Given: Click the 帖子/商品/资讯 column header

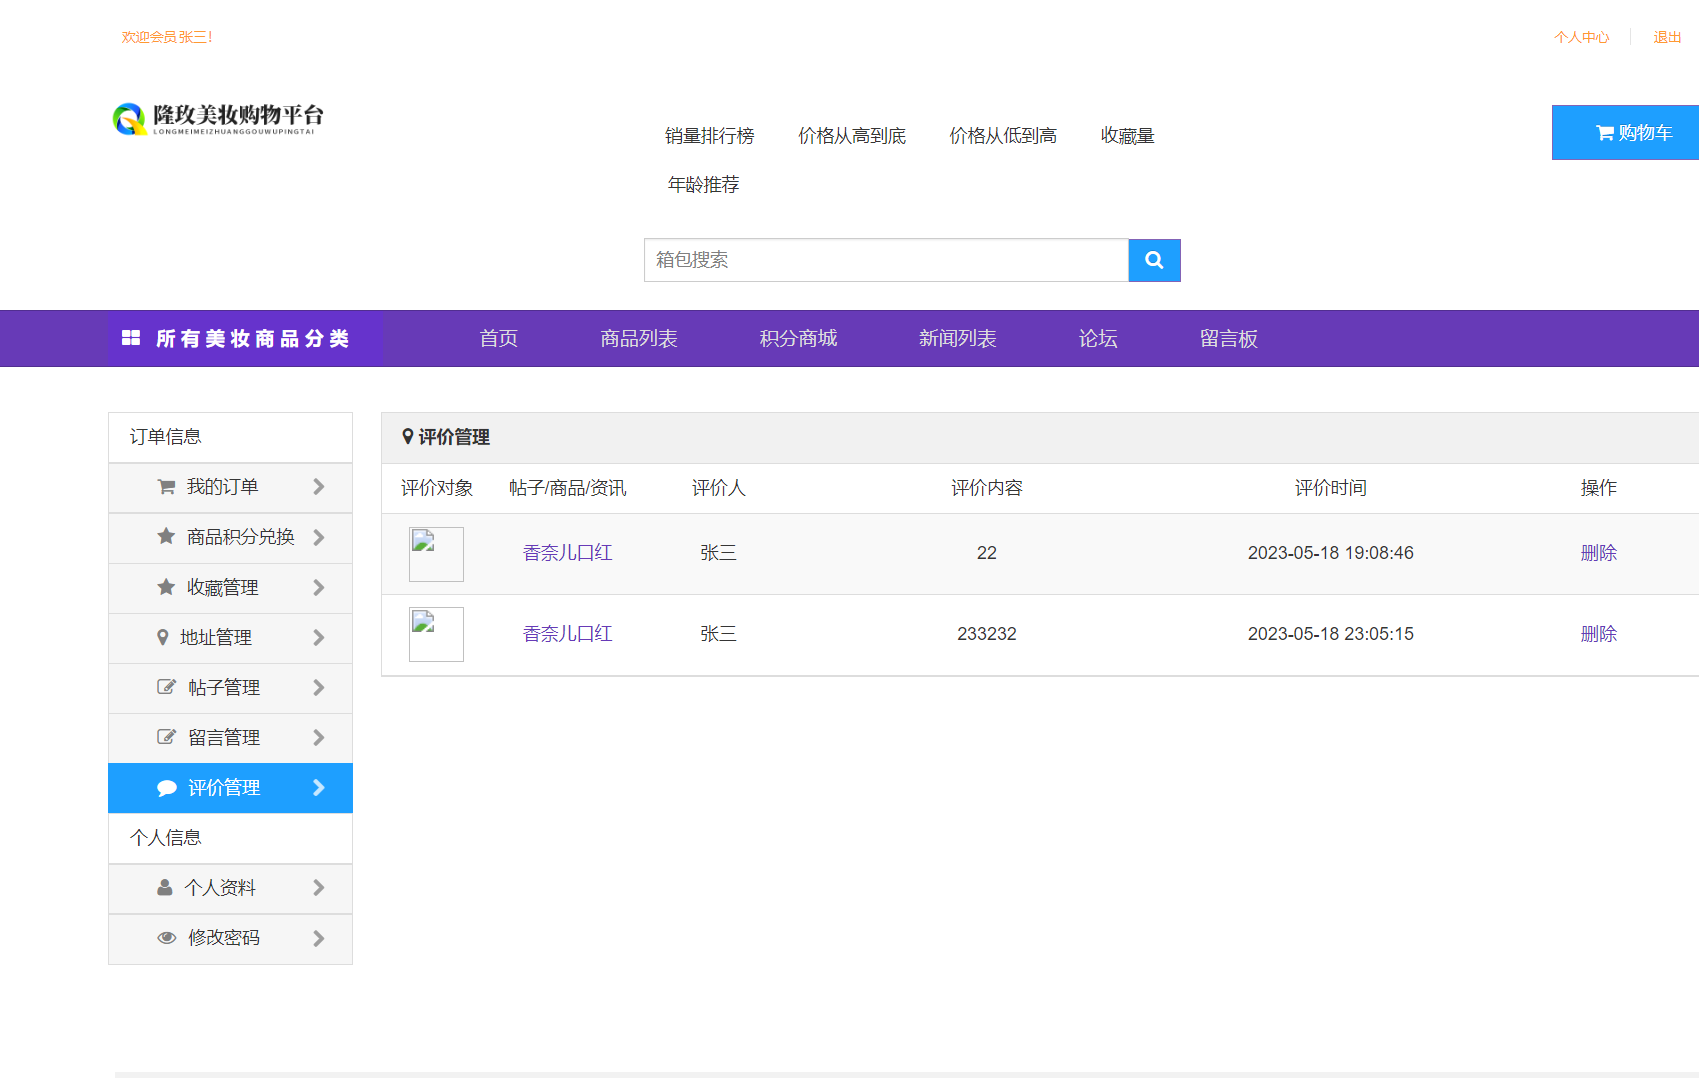Looking at the screenshot, I should [568, 488].
